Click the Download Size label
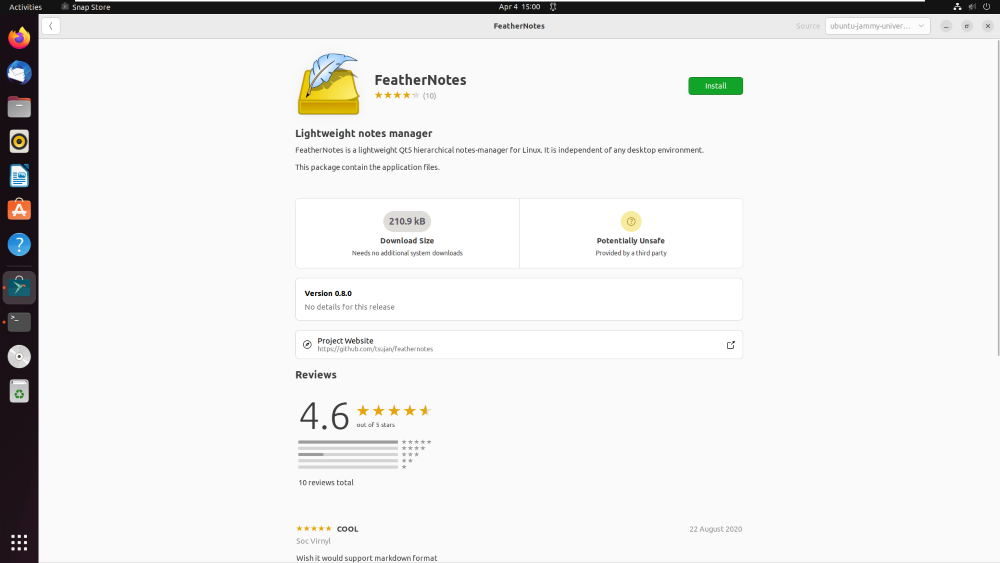Viewport: 1000px width, 563px height. coord(407,241)
